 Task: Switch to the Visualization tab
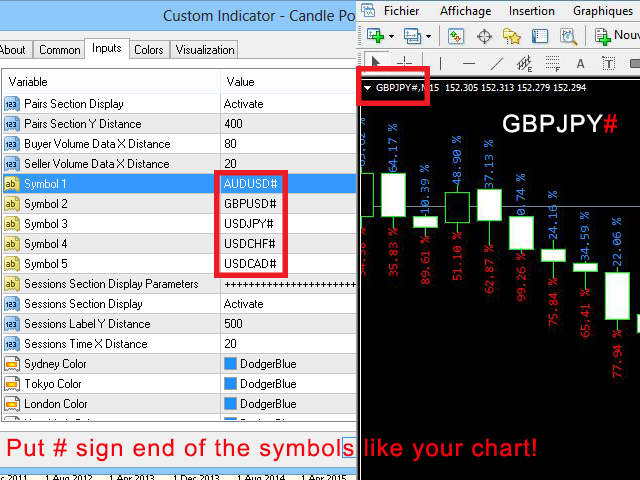(x=205, y=50)
